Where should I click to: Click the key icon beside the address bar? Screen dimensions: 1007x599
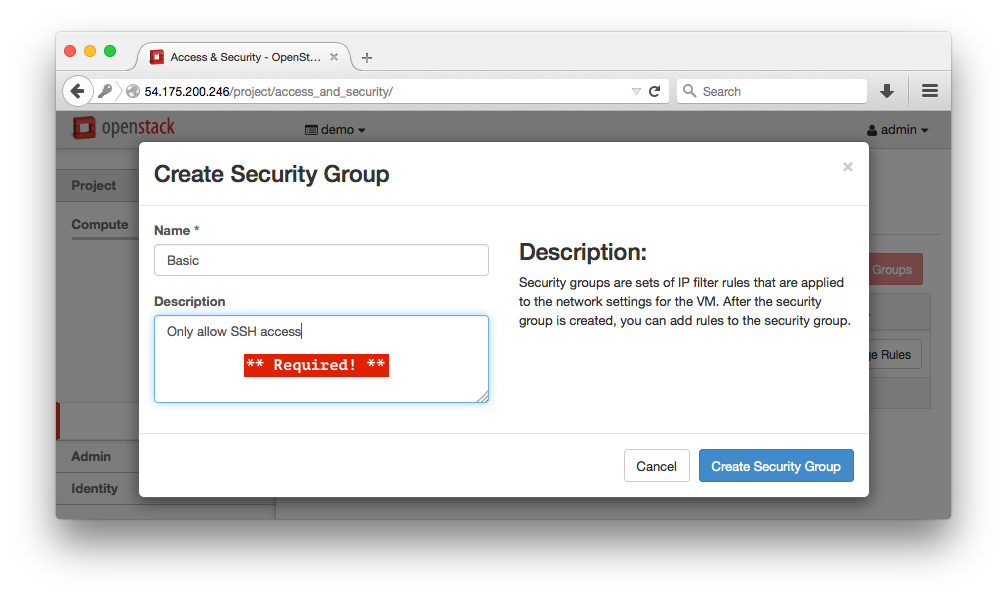[x=106, y=90]
